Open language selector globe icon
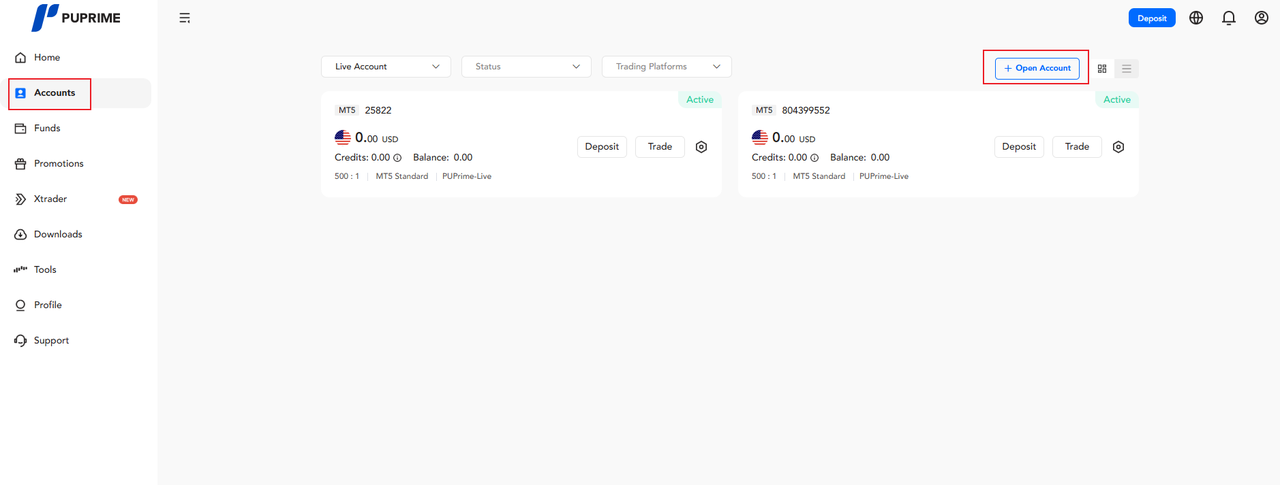 pos(1196,18)
